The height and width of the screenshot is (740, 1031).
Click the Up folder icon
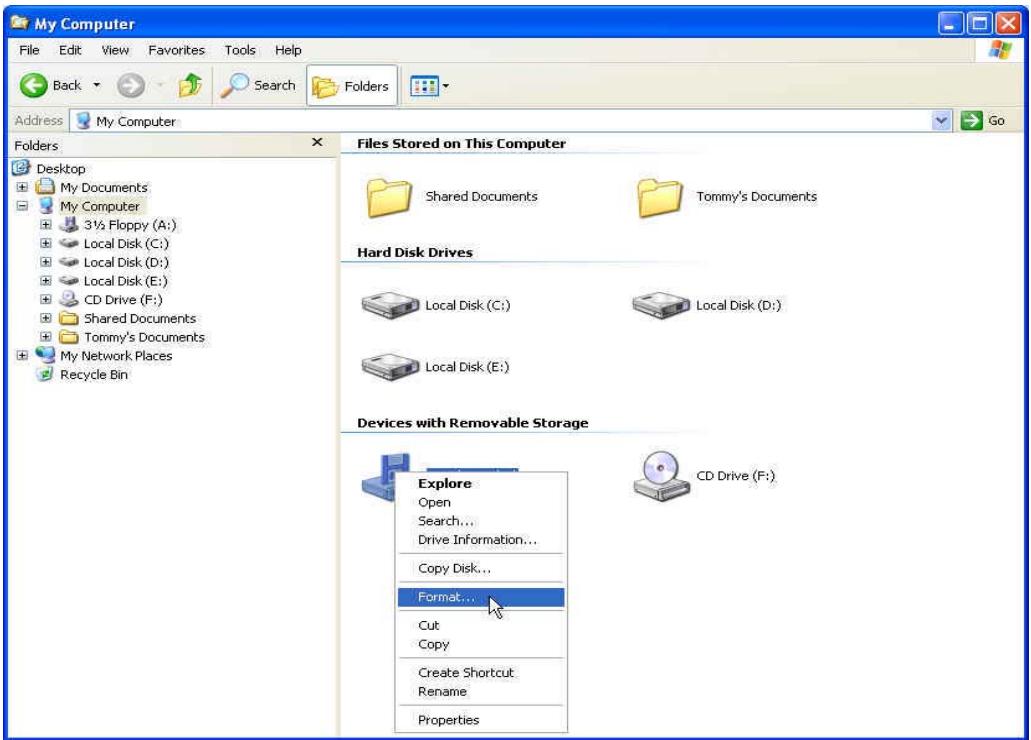[x=190, y=86]
